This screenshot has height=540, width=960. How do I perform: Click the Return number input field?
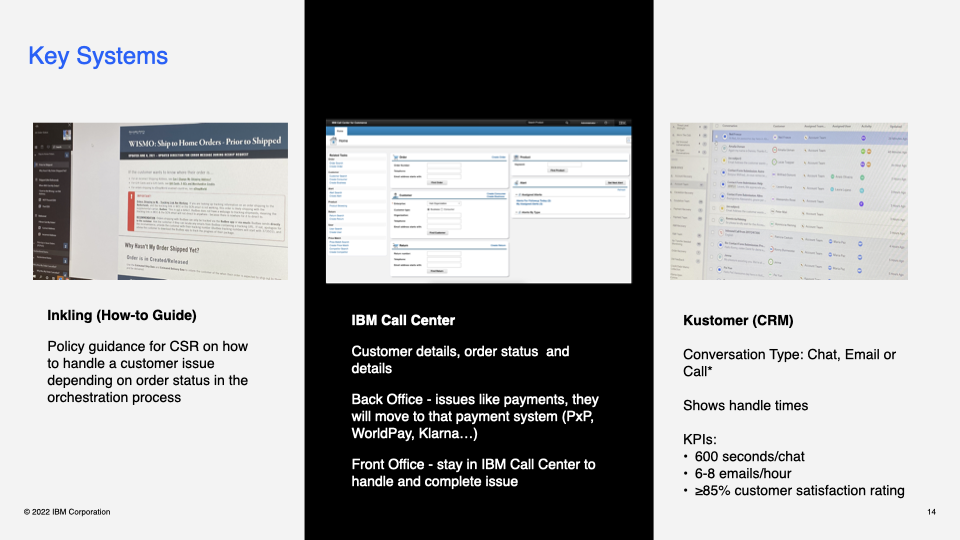click(444, 253)
